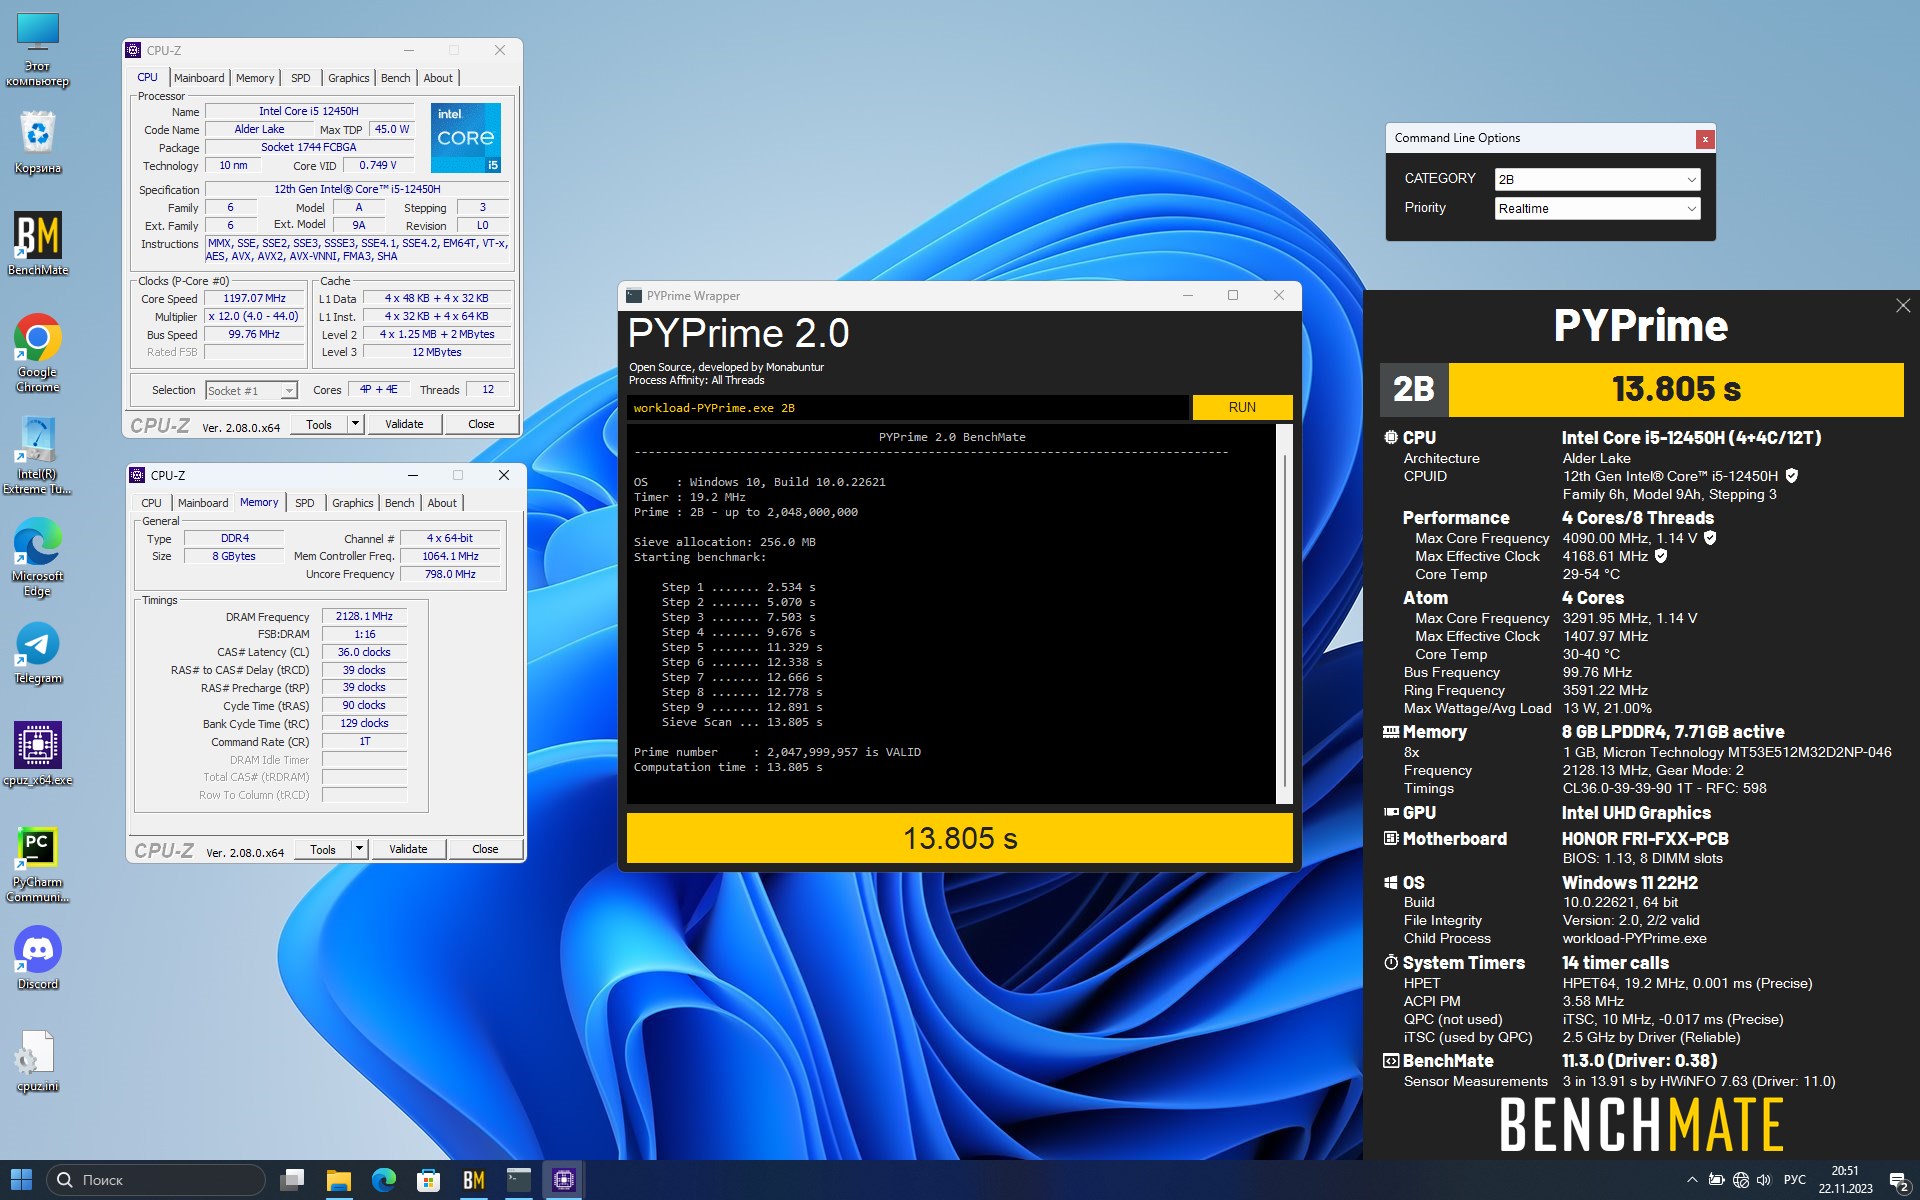Click RUN in PYPrime Wrapper
The height and width of the screenshot is (1200, 1920).
point(1242,407)
